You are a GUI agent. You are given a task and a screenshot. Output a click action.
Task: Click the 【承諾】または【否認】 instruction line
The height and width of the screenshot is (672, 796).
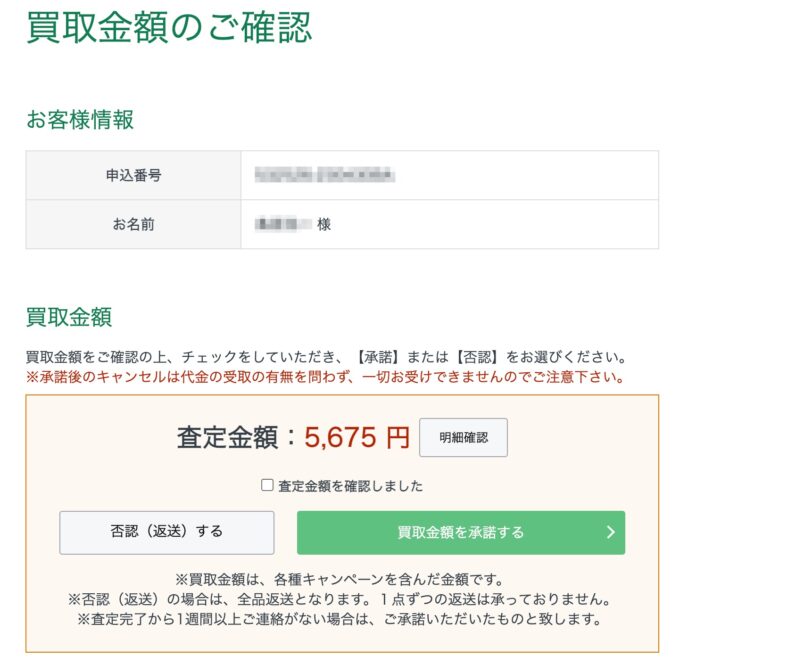point(326,357)
